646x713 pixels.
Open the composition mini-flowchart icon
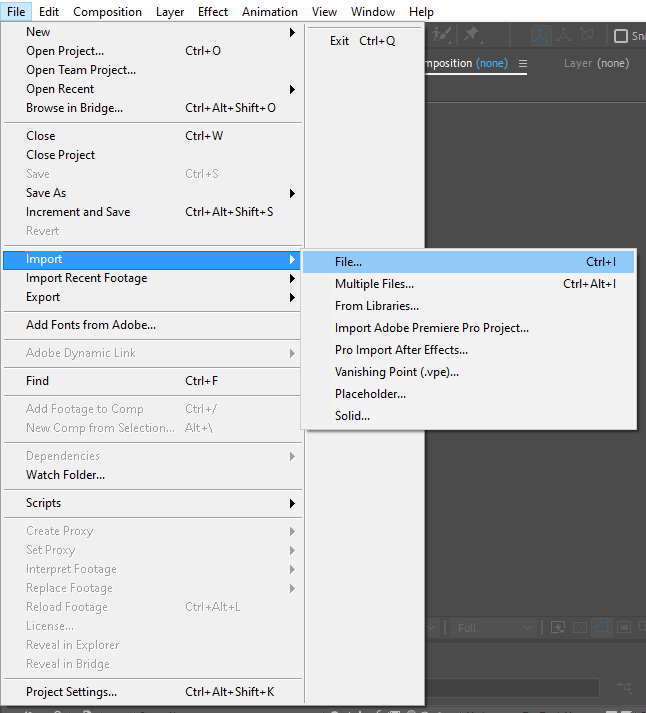point(625,688)
